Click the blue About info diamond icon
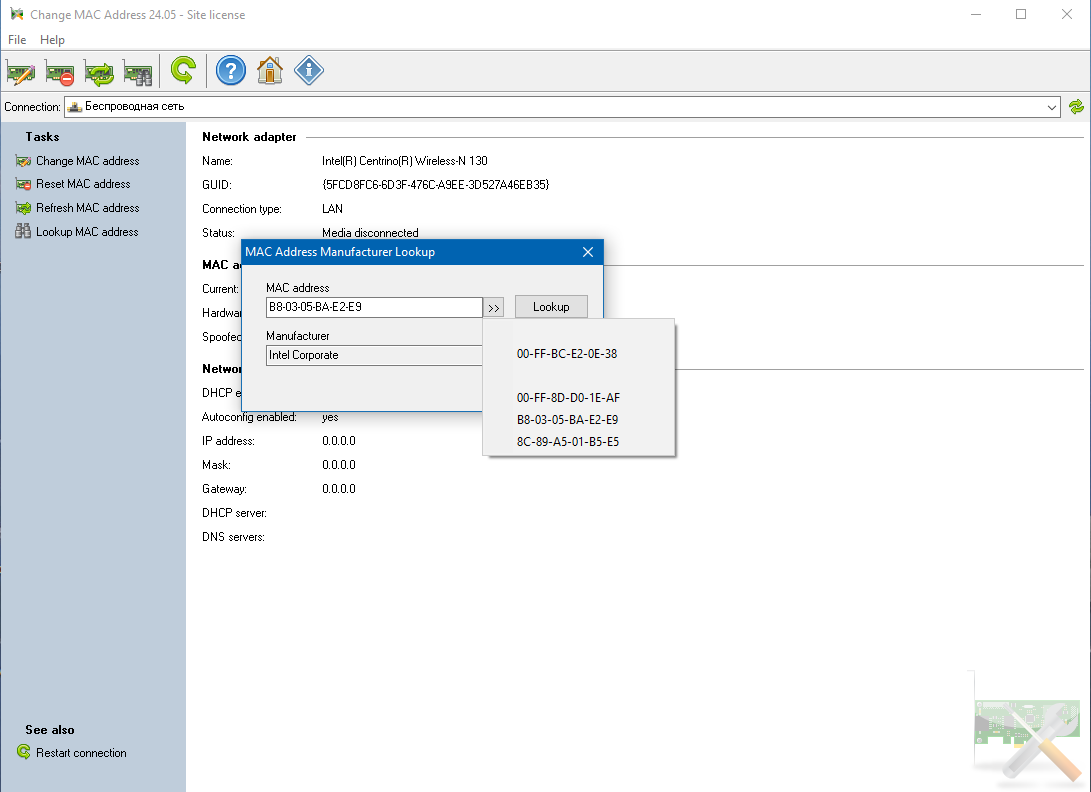 click(309, 70)
